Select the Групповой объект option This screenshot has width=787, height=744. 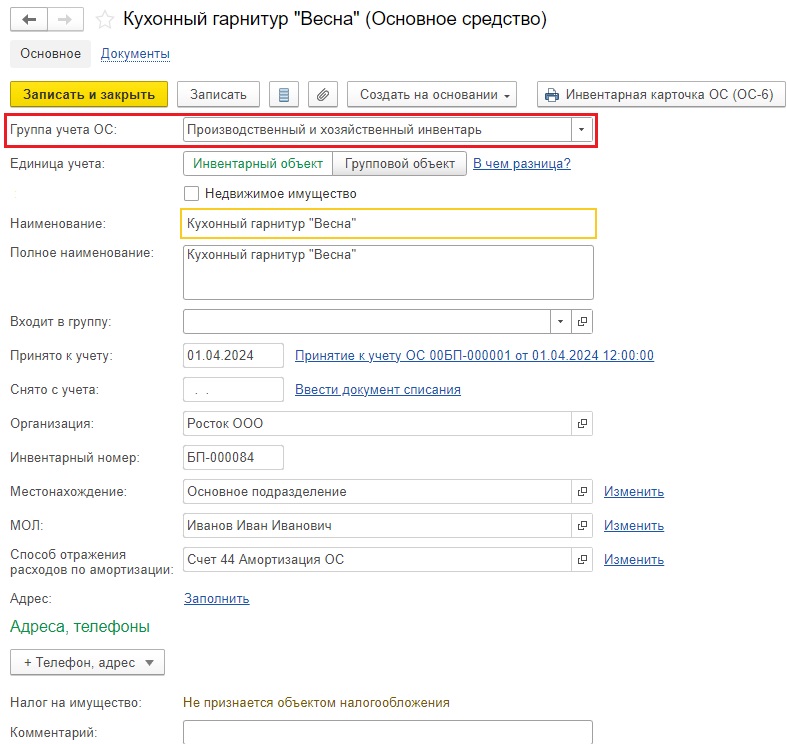coord(400,164)
